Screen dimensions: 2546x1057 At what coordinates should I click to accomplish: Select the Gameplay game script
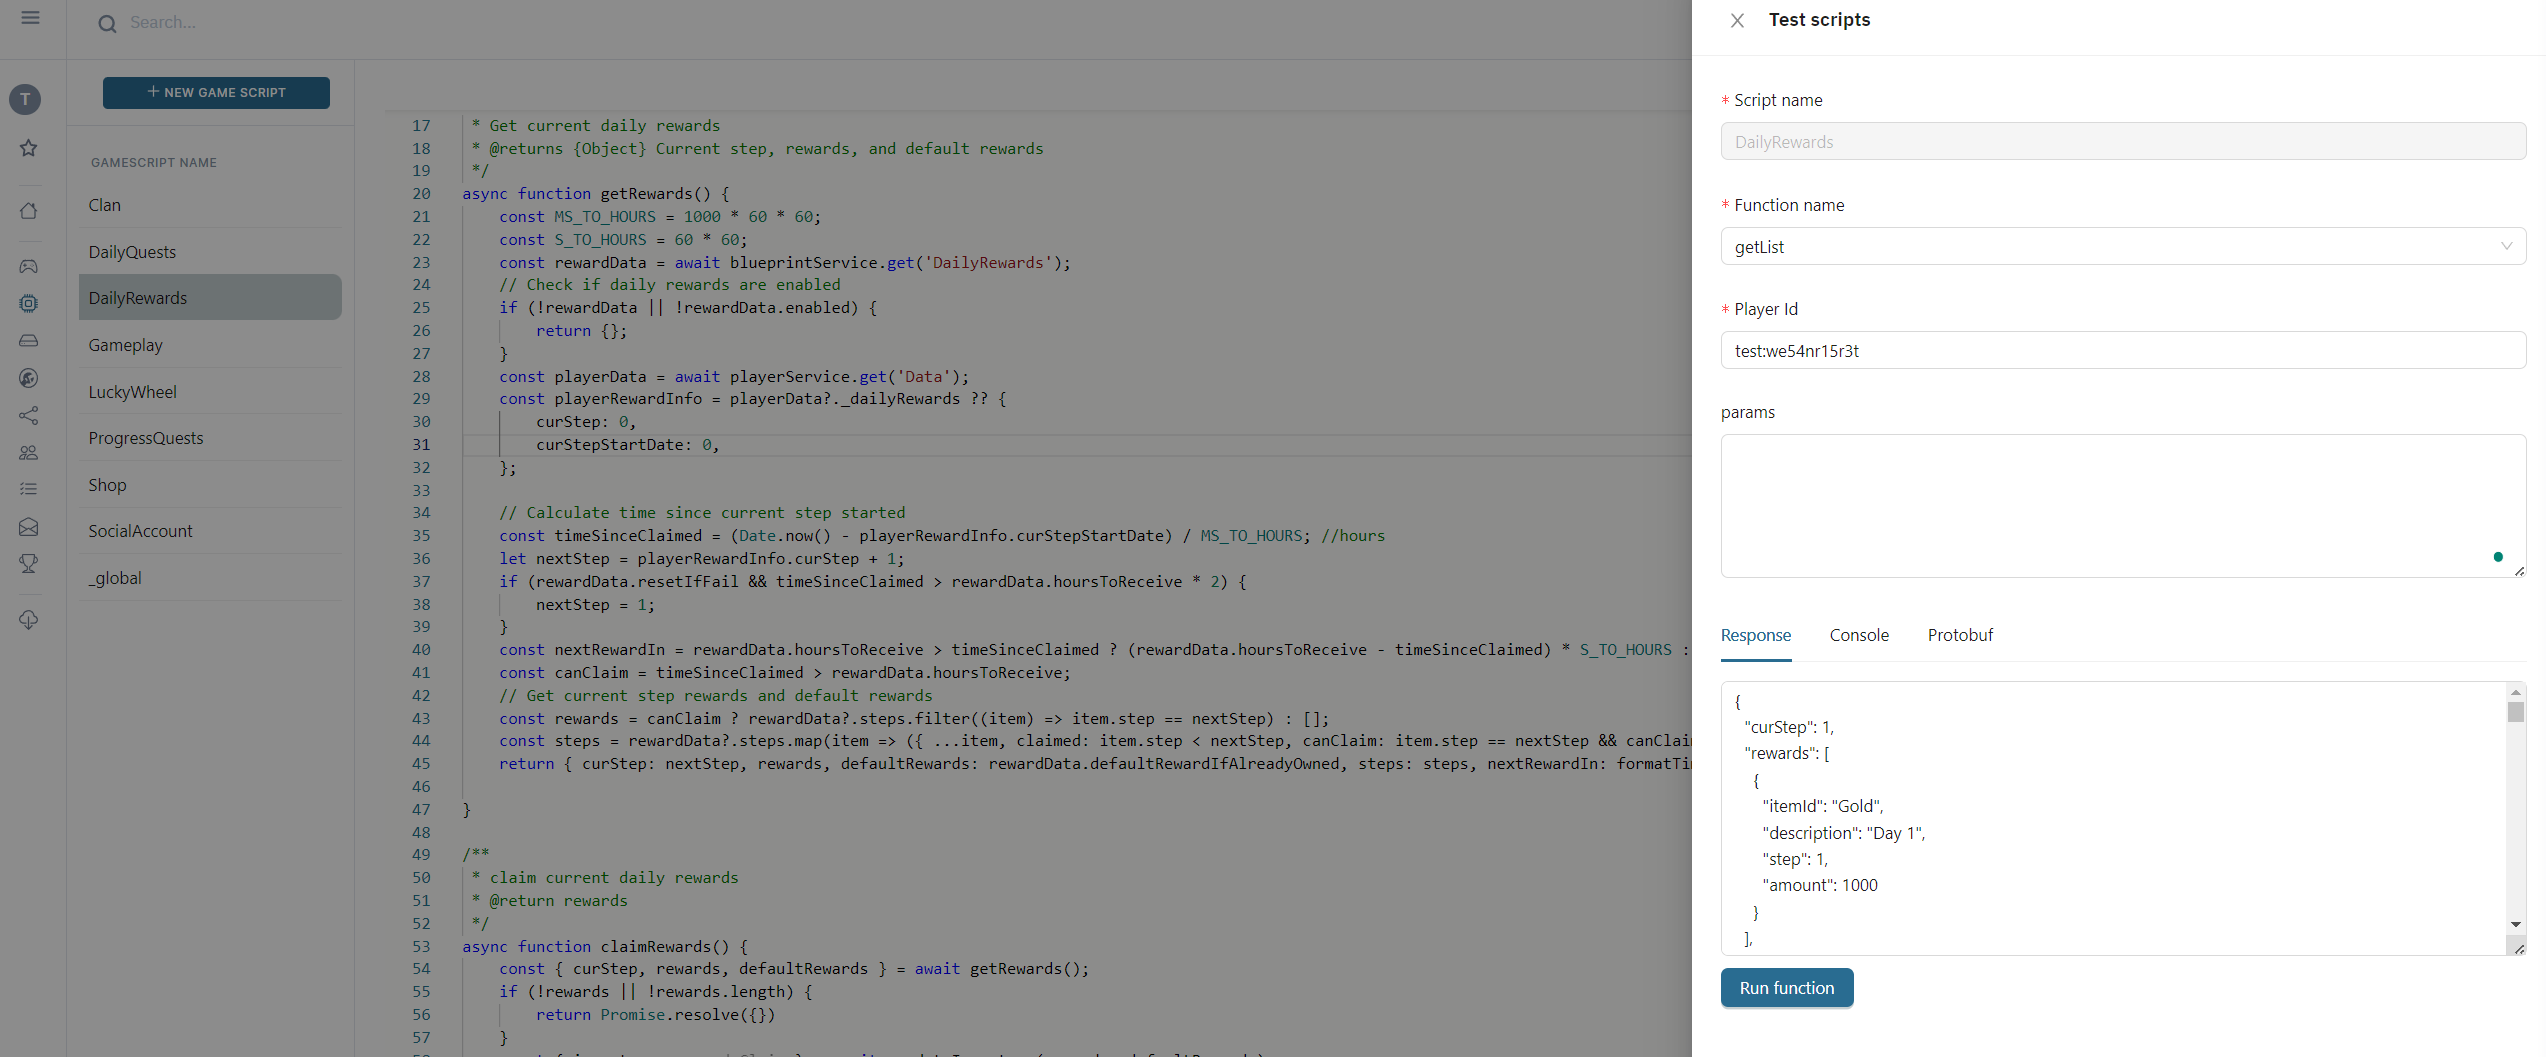(210, 345)
